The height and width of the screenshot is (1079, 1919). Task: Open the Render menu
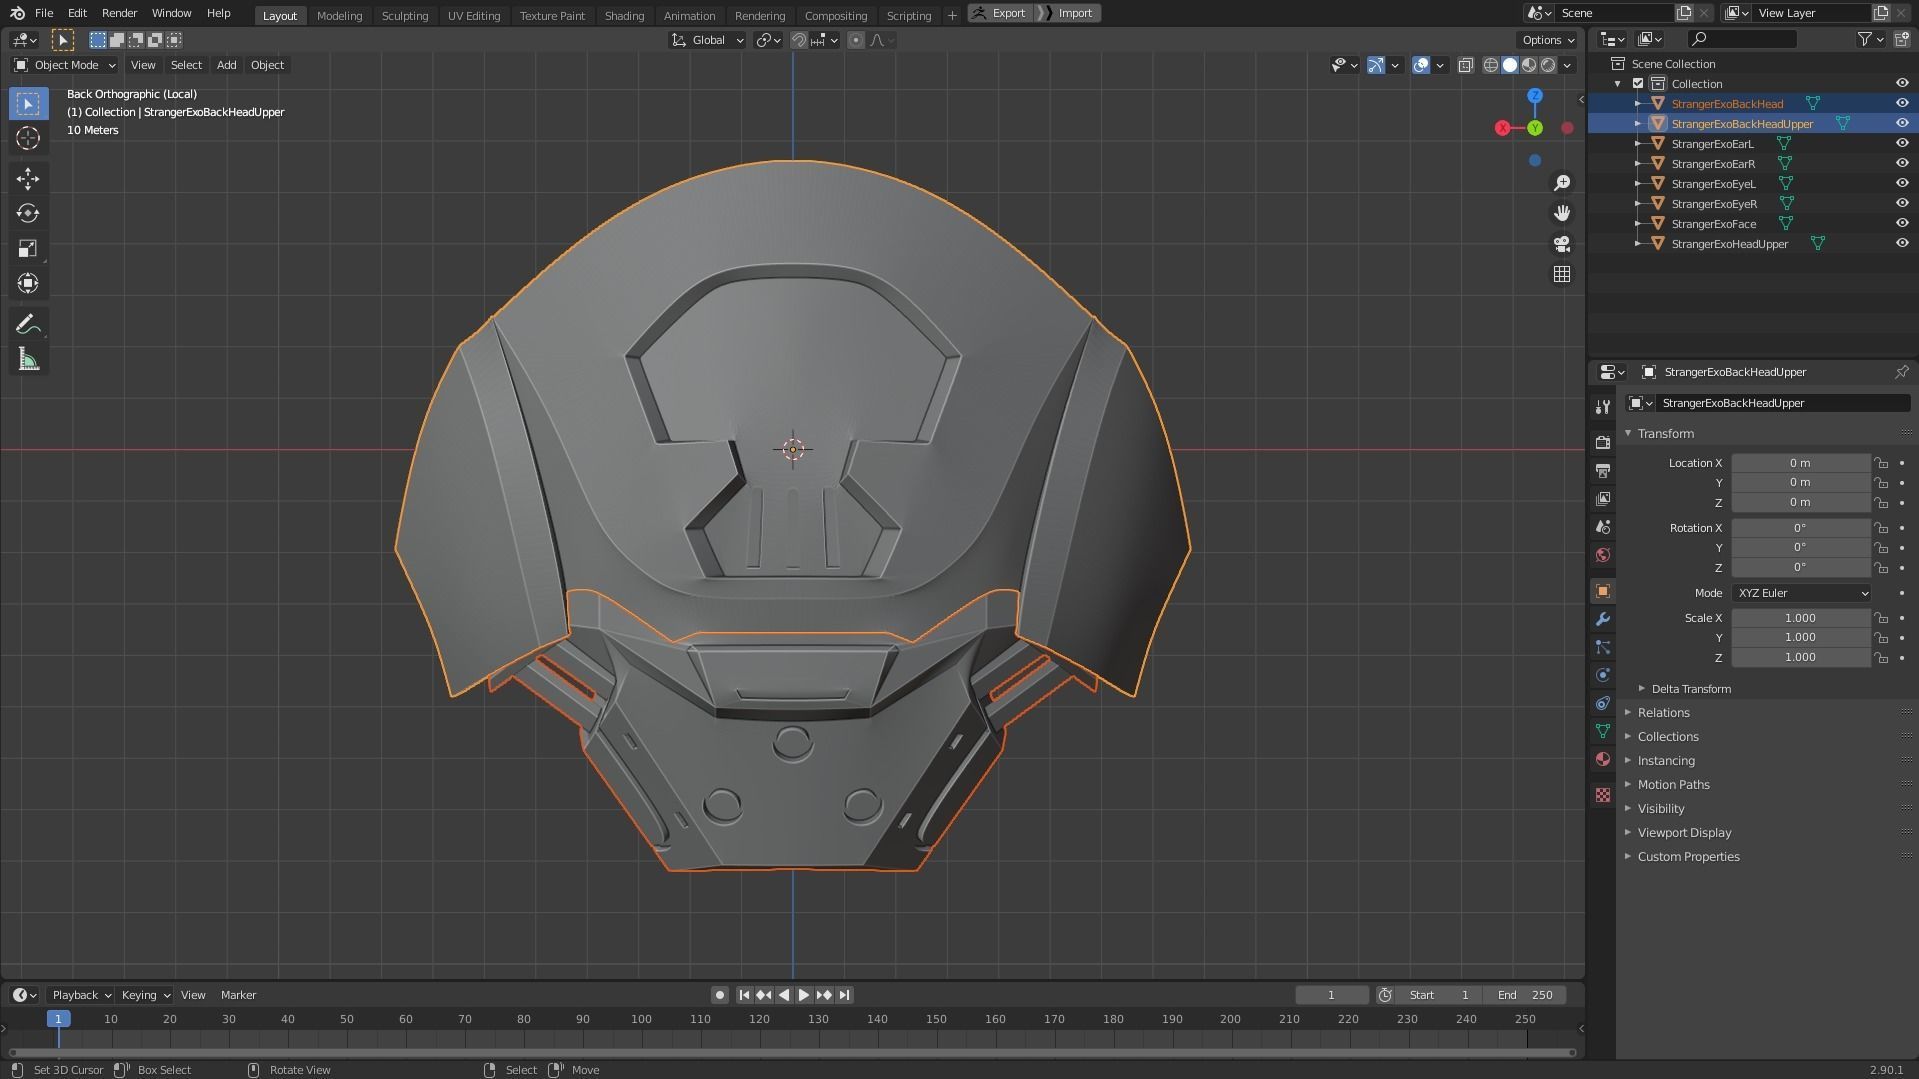tap(119, 13)
